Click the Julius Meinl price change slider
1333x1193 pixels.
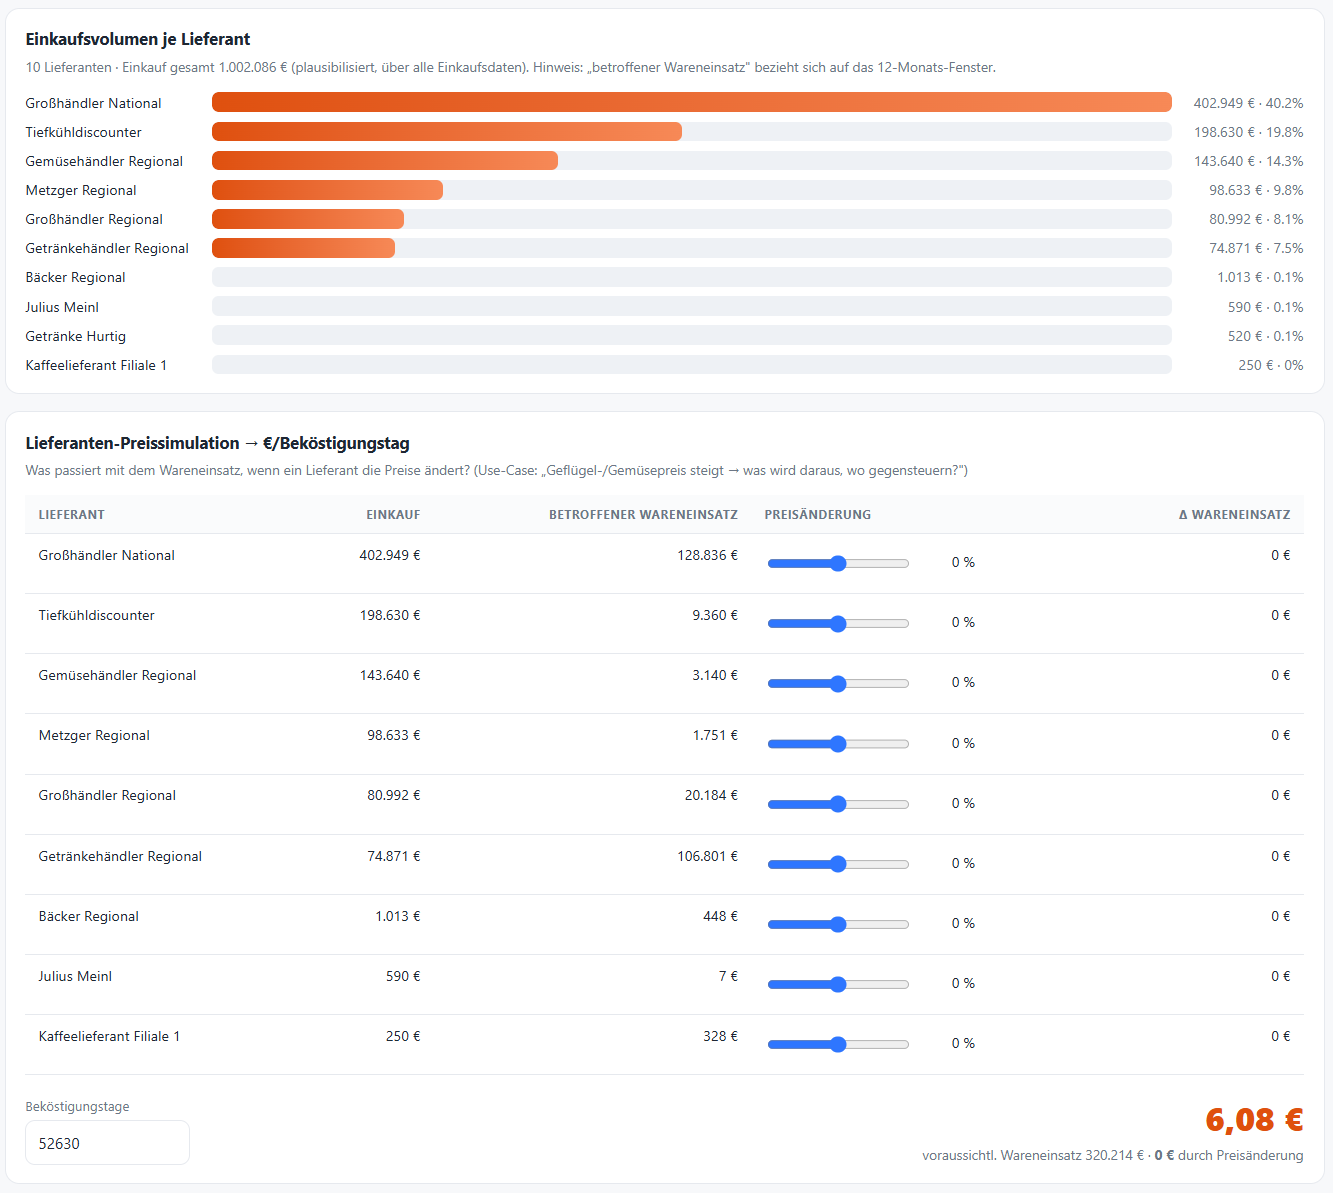click(838, 984)
